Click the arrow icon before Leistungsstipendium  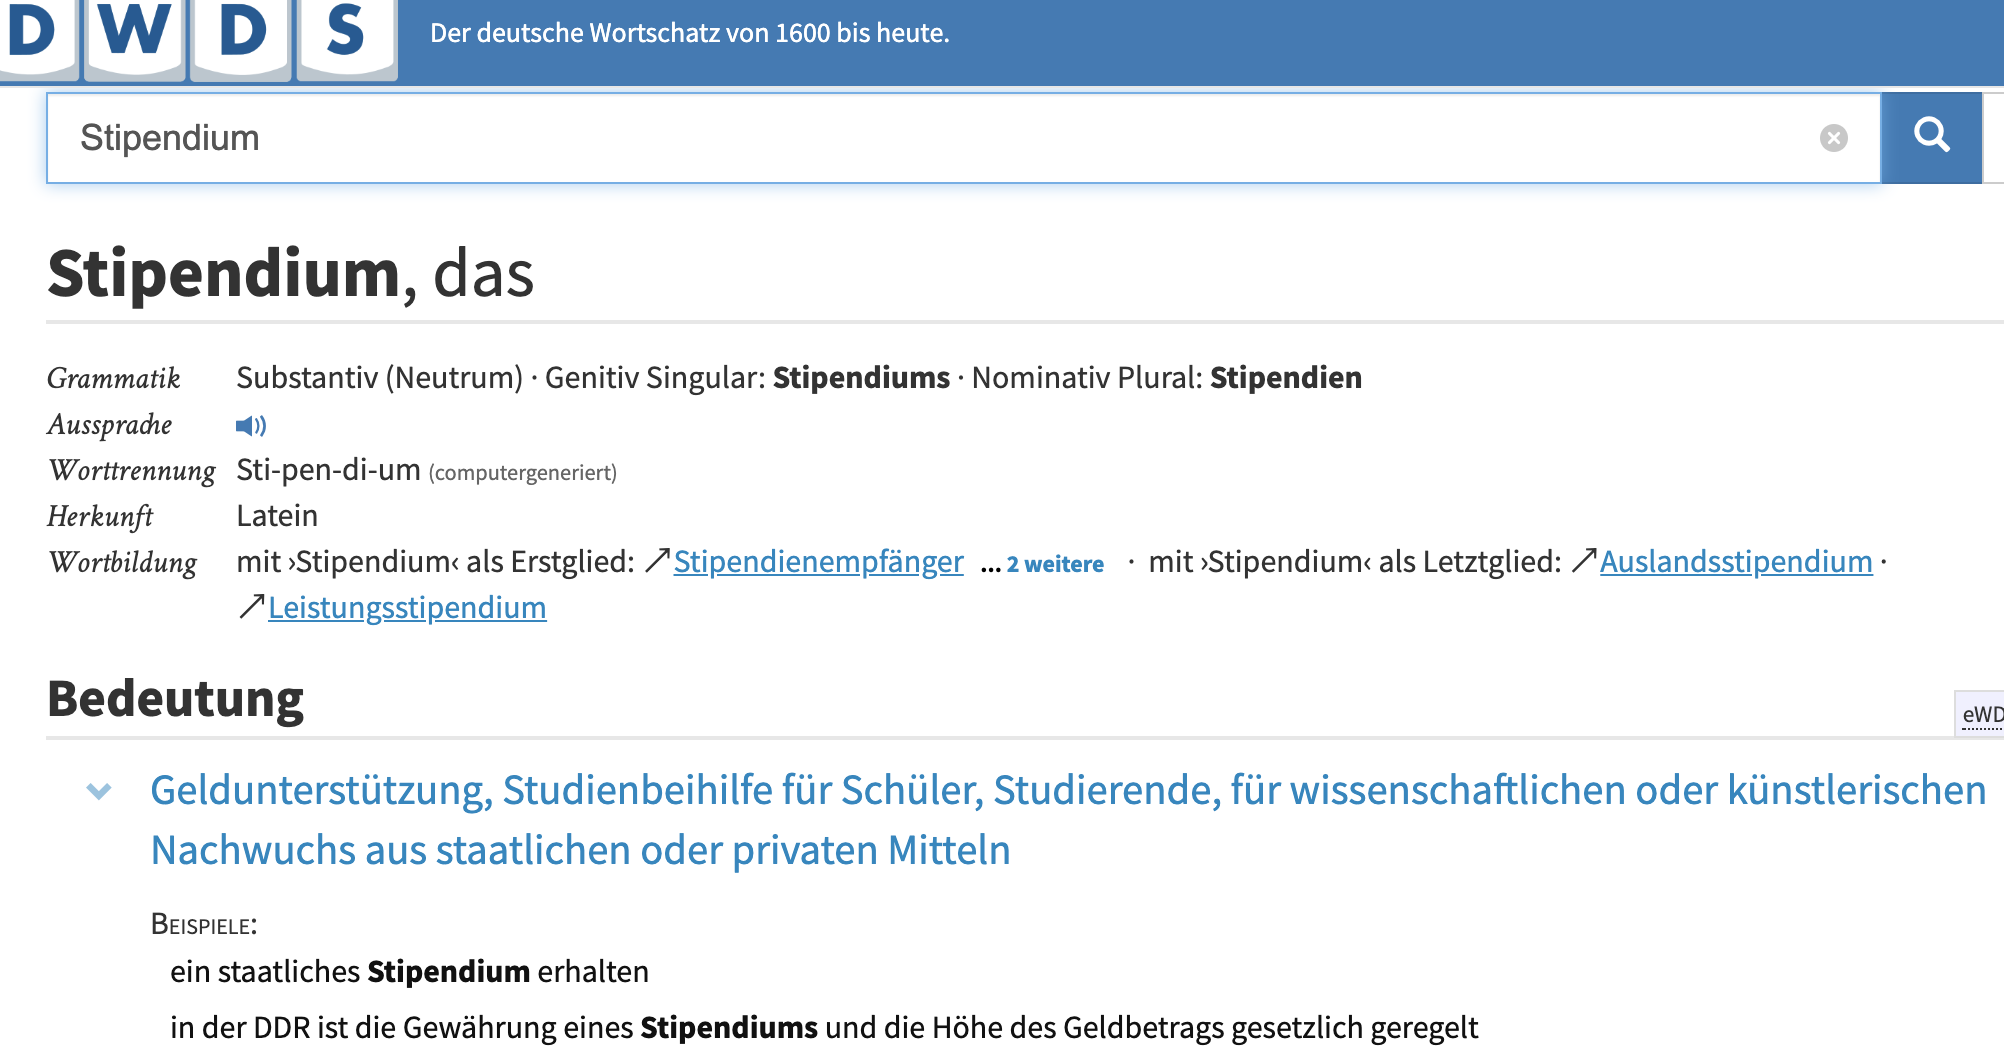pos(251,607)
